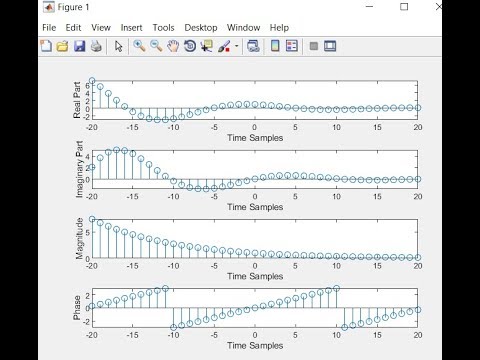The width and height of the screenshot is (480, 360).
Task: Insert Legend via toolbar icon
Action: click(292, 46)
